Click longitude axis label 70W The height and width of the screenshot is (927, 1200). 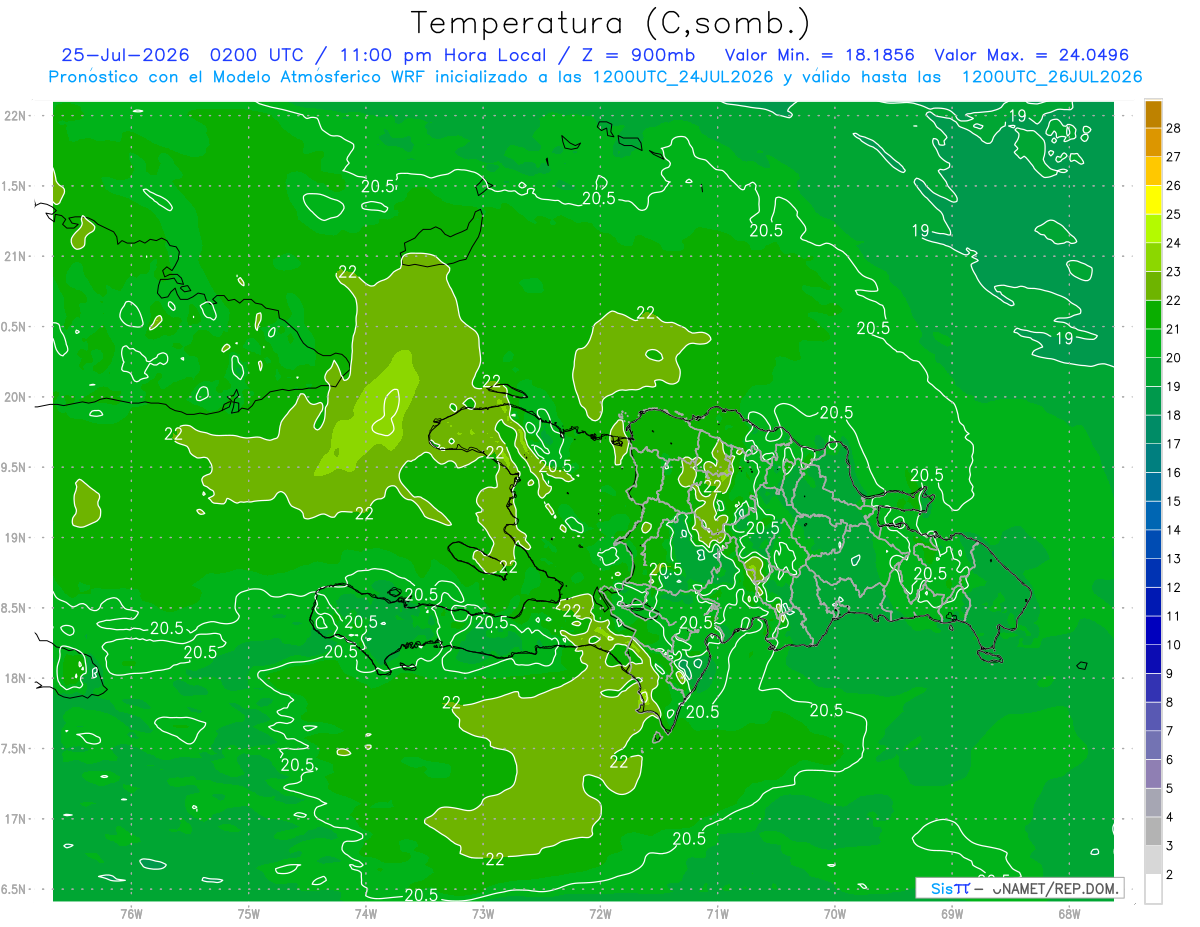(835, 913)
